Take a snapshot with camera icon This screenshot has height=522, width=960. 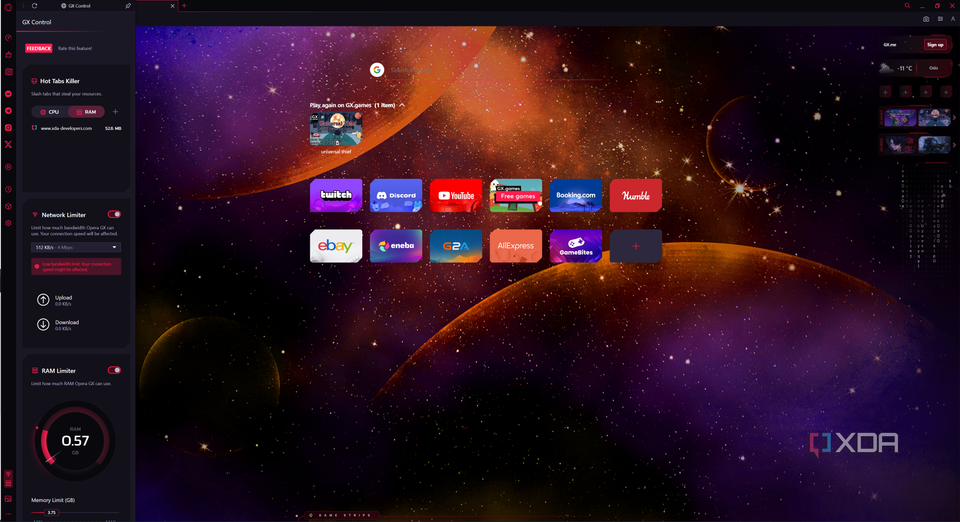coord(926,19)
